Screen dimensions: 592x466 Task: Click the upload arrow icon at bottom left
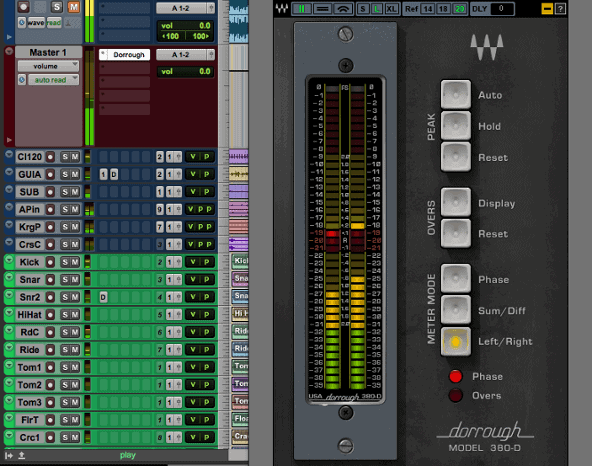(x=22, y=455)
